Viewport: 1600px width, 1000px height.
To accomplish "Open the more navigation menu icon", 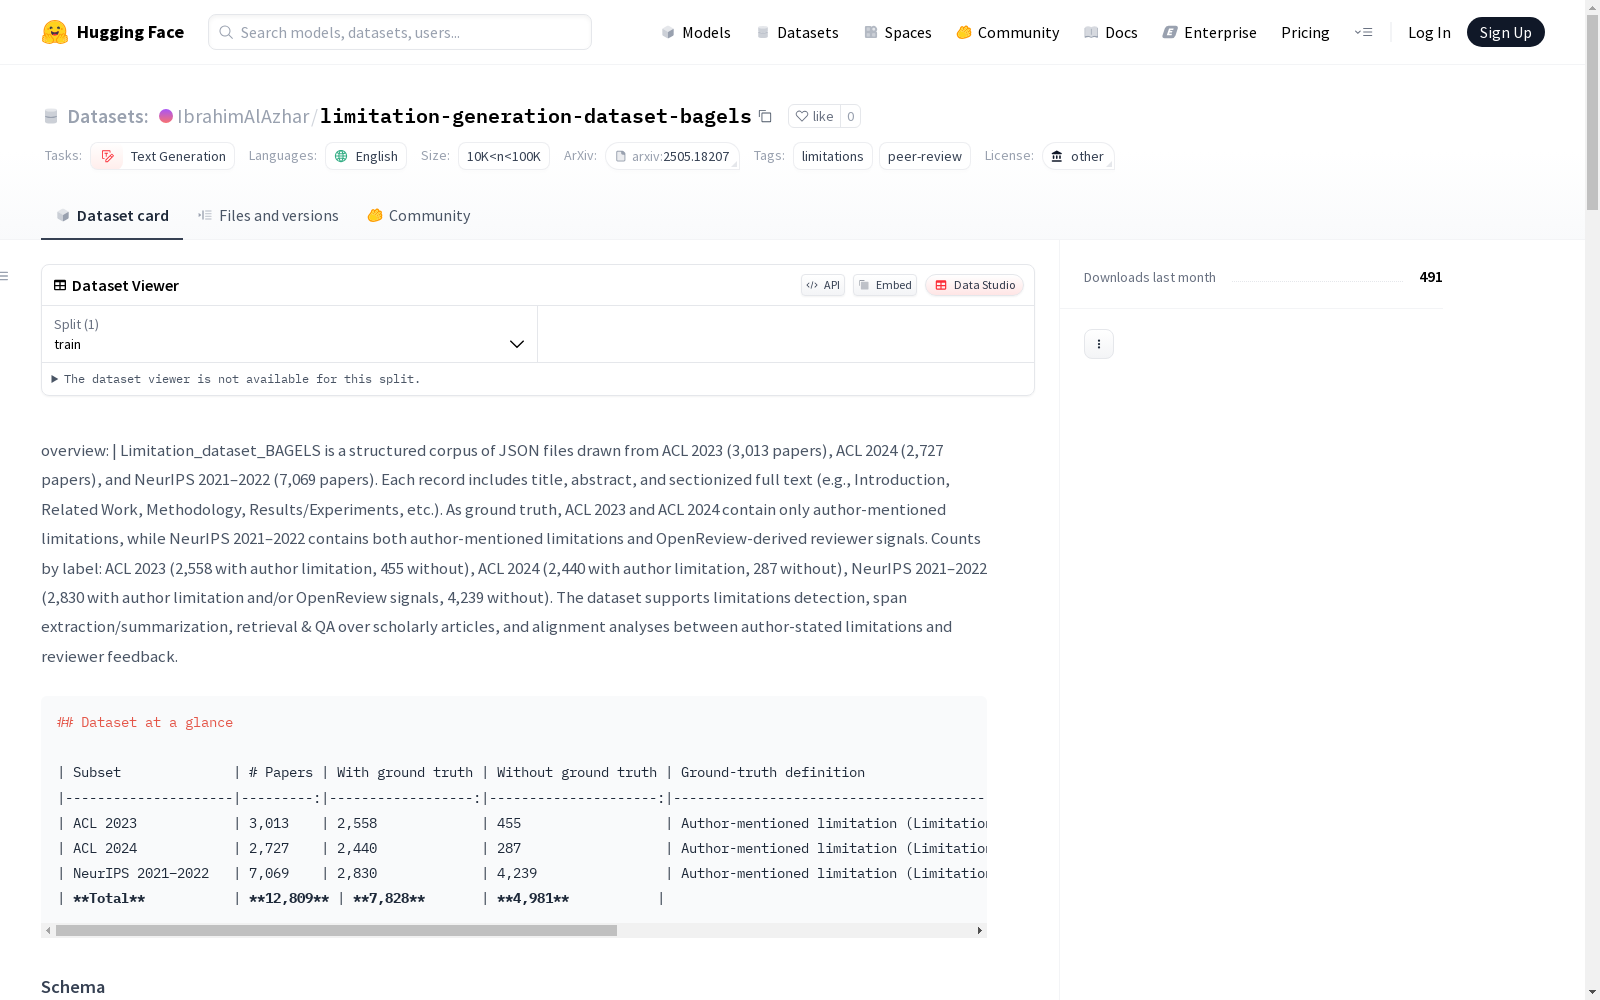I will [1363, 32].
